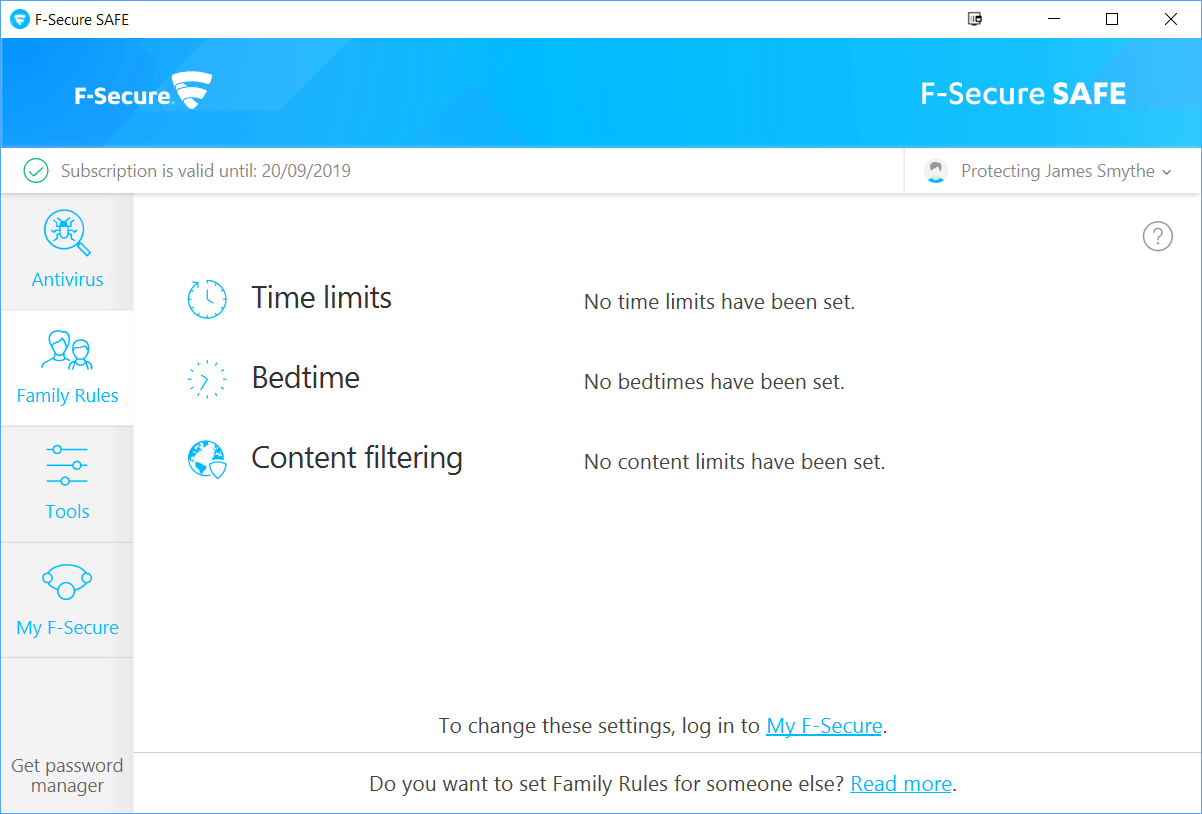Click the Bedtime dotted clock icon
The image size is (1202, 814).
tap(207, 380)
